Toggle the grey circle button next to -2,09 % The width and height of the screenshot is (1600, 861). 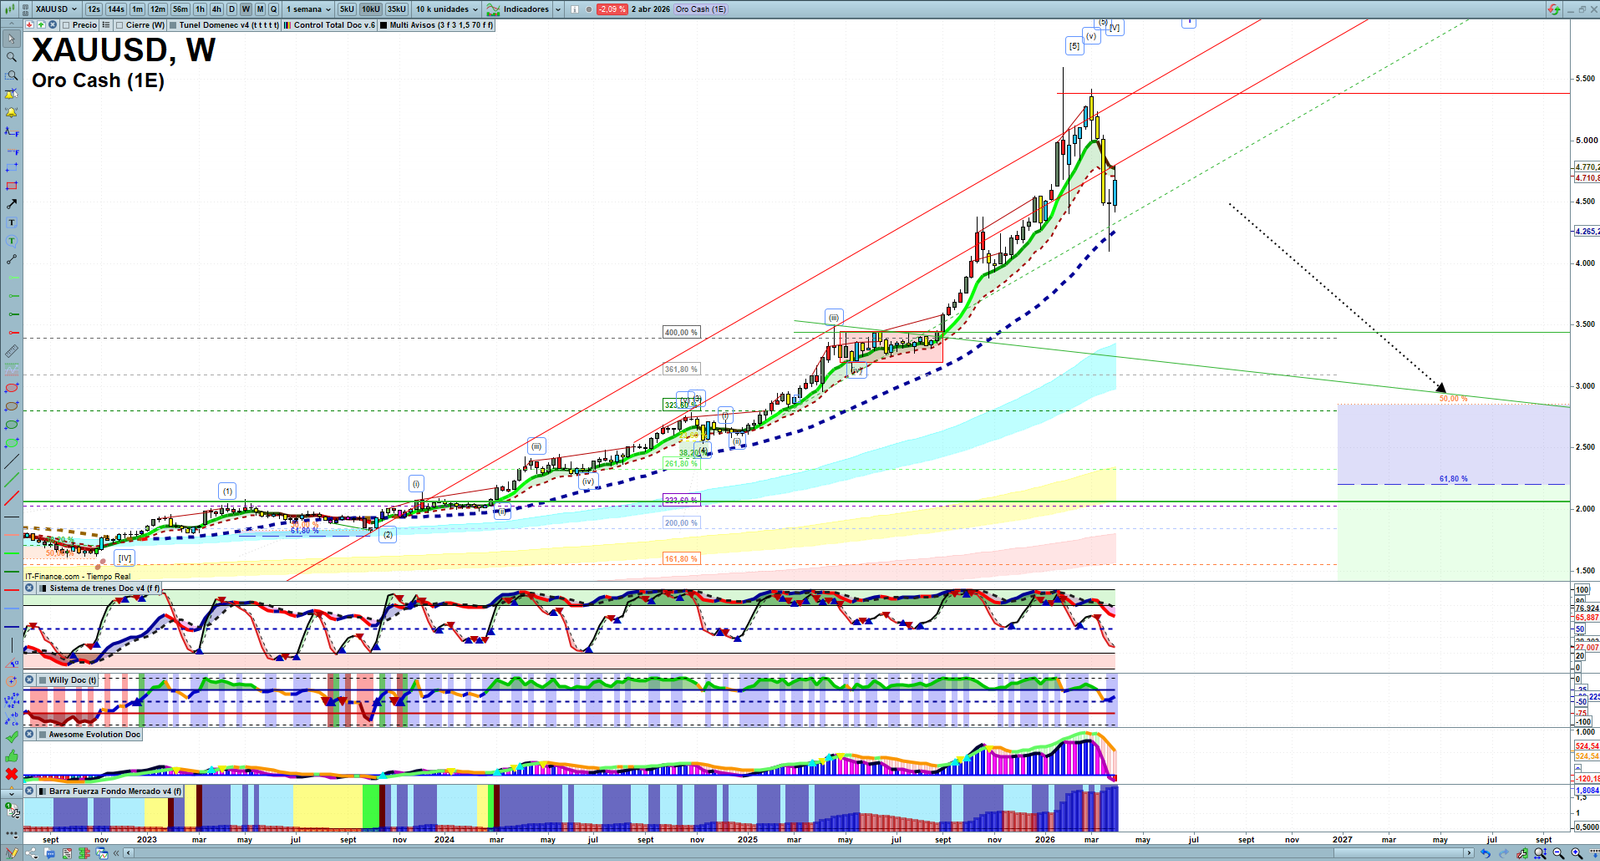tap(589, 9)
